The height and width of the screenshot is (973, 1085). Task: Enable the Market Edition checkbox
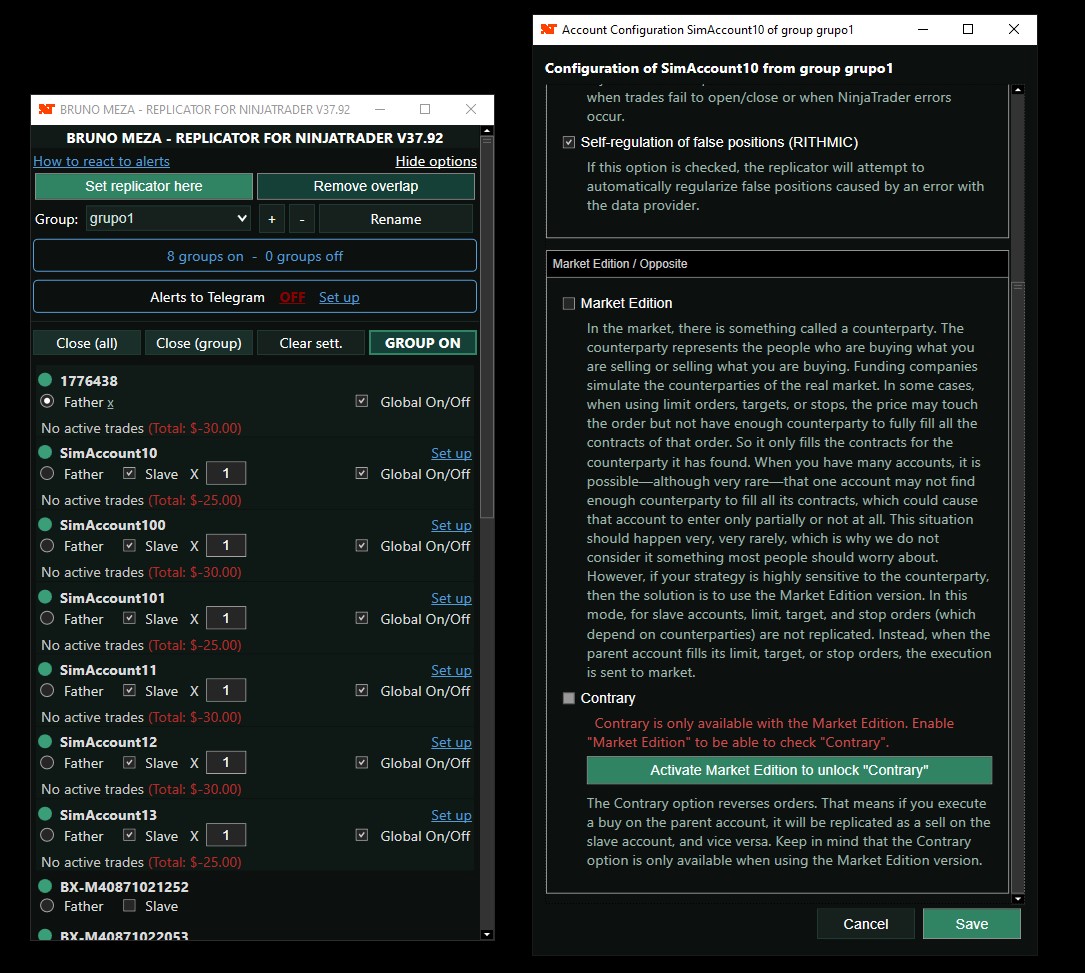pos(569,303)
